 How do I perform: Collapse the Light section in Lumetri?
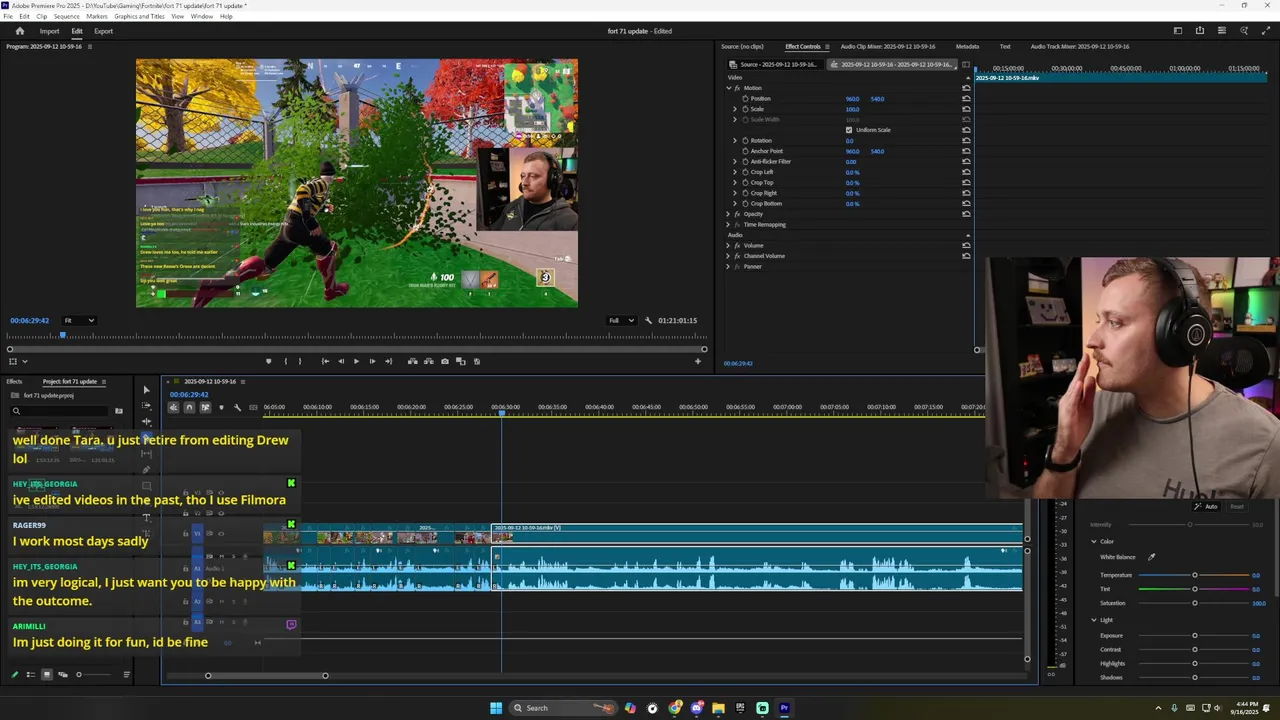[x=1094, y=620]
